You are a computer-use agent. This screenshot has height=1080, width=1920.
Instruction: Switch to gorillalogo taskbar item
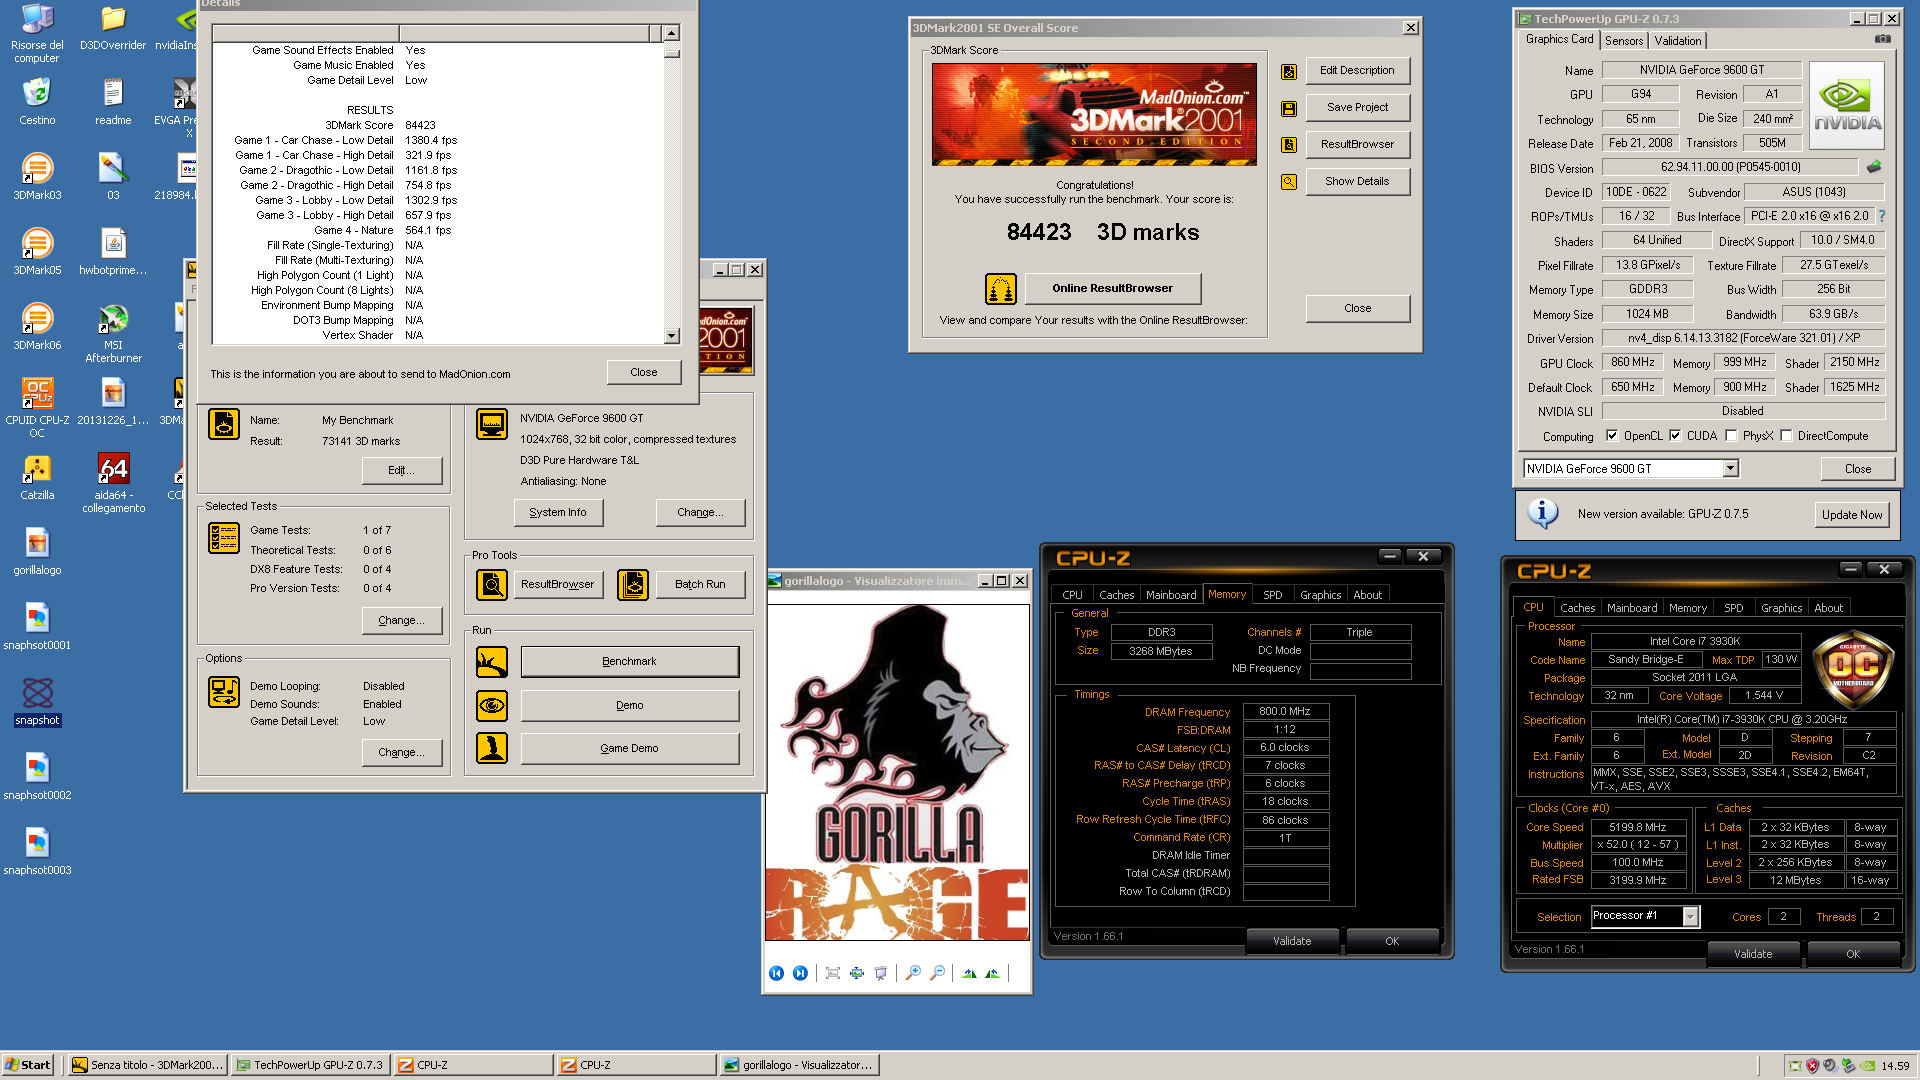pyautogui.click(x=800, y=1065)
